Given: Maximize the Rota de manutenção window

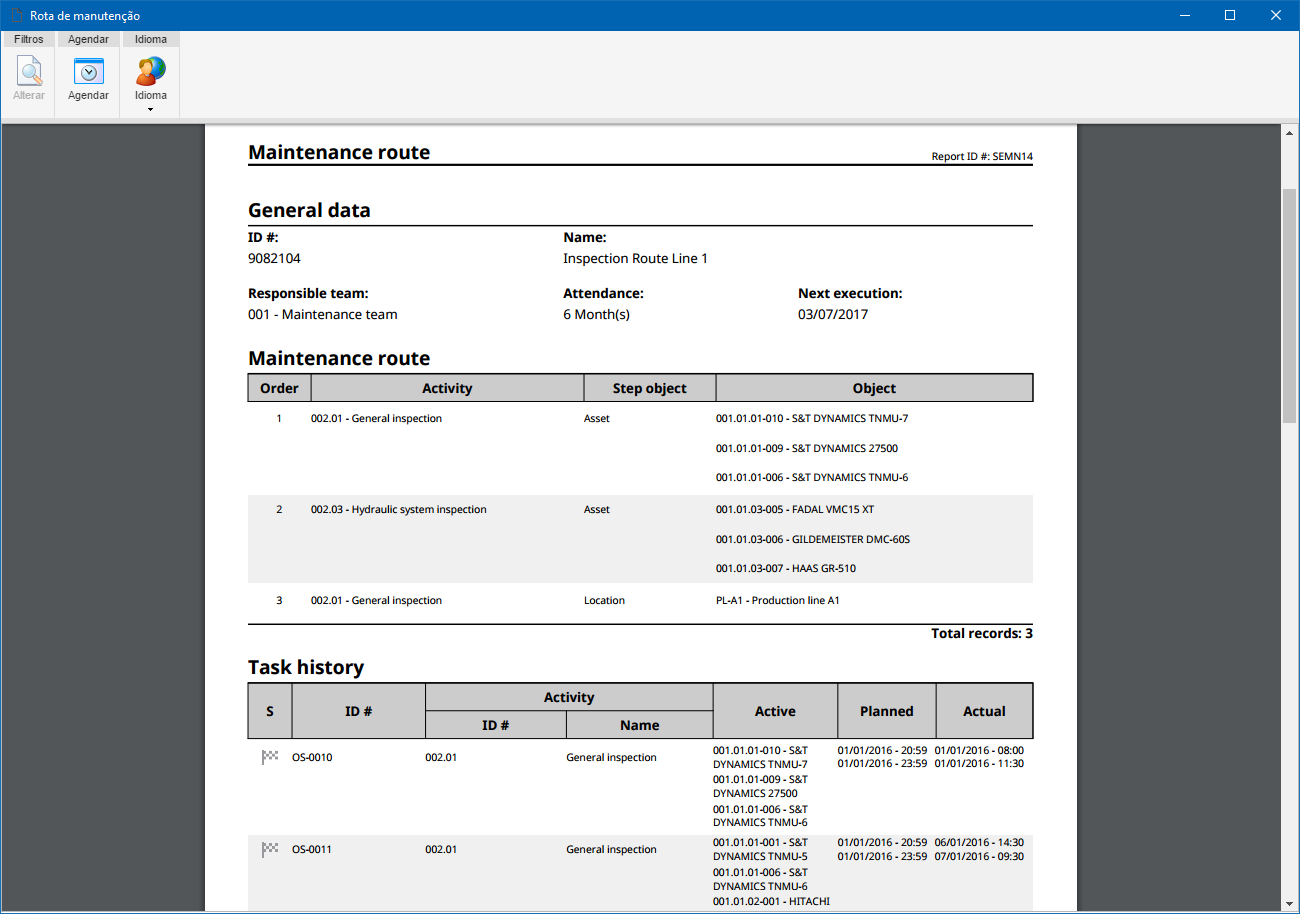Looking at the screenshot, I should coord(1230,15).
